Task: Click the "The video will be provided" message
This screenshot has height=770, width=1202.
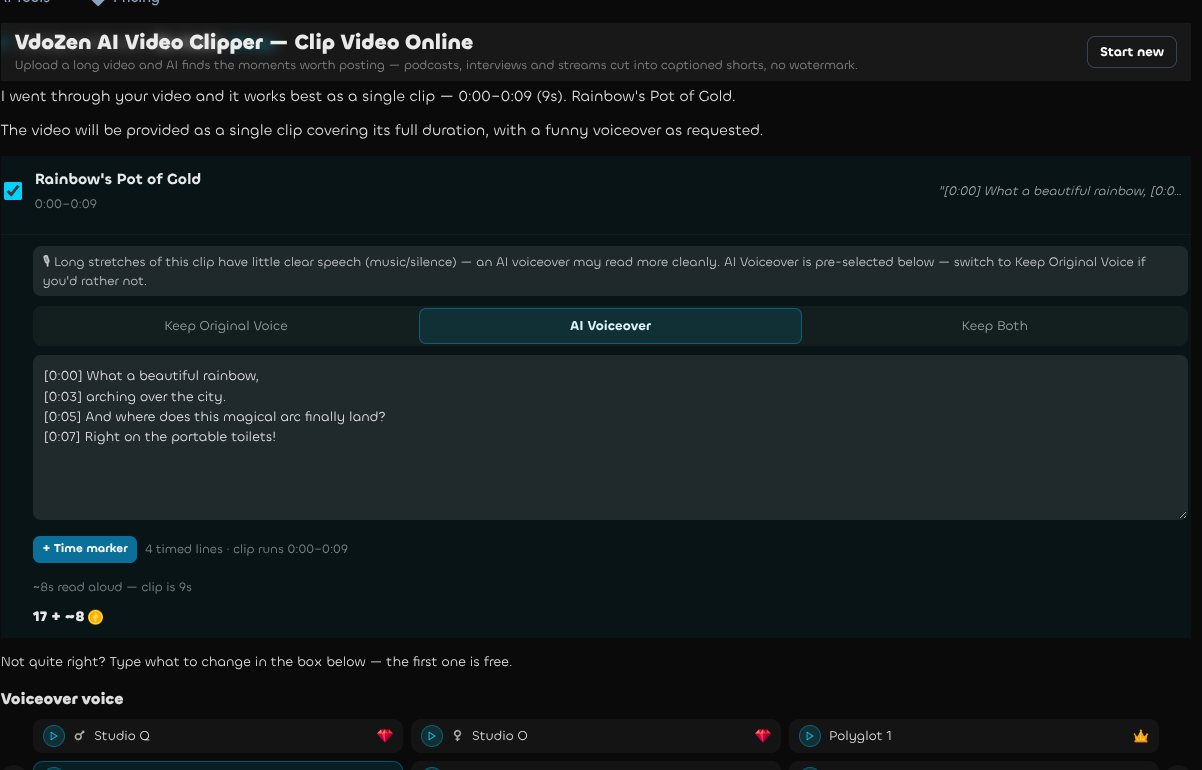Action: coord(382,131)
